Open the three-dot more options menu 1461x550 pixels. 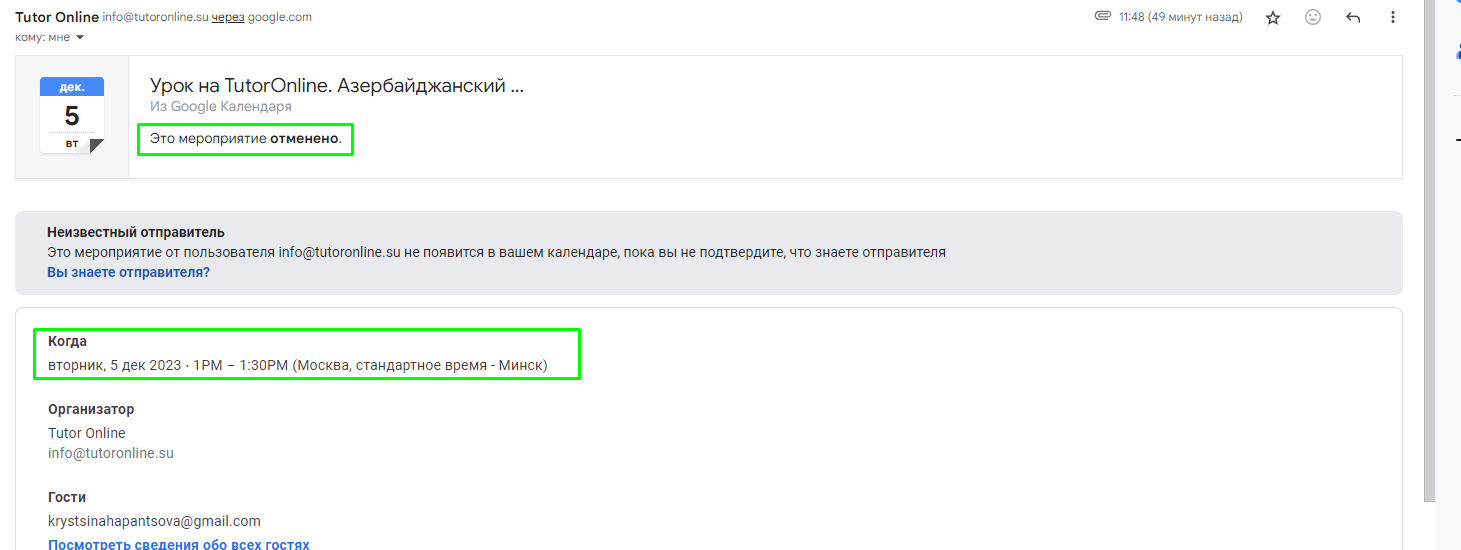click(x=1393, y=17)
